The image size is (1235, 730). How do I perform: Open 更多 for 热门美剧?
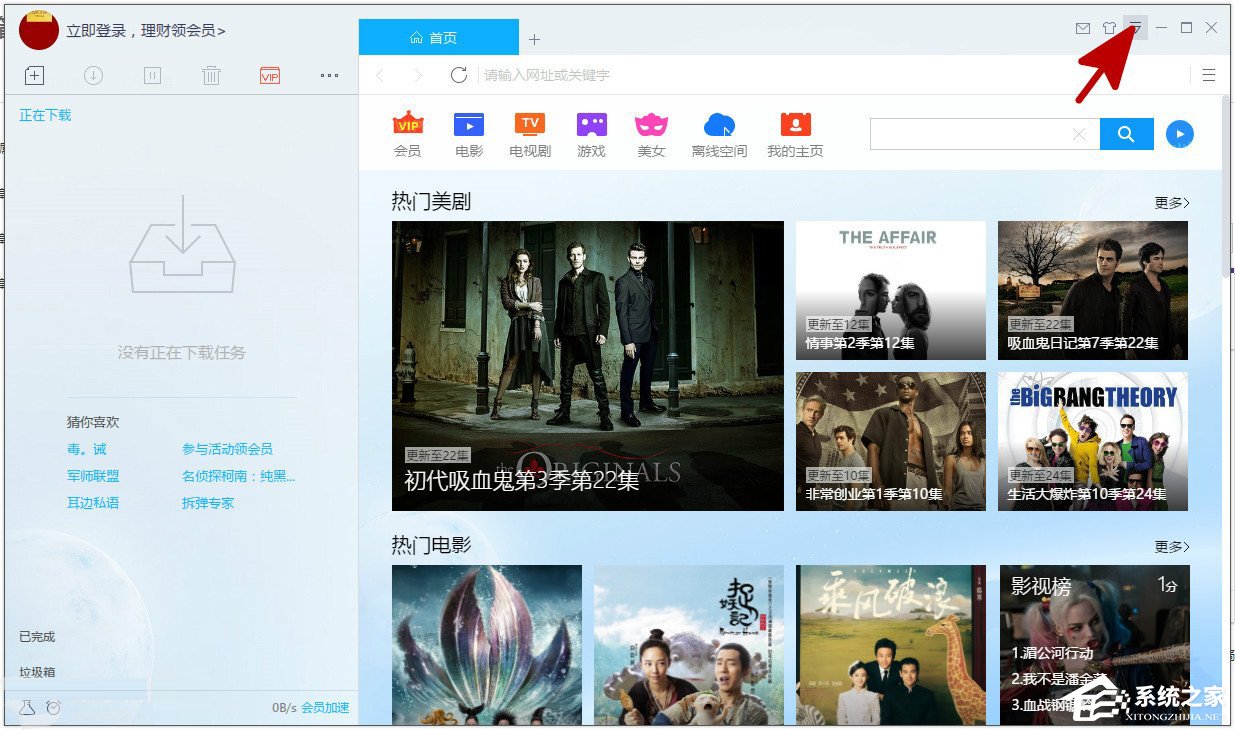[x=1170, y=202]
